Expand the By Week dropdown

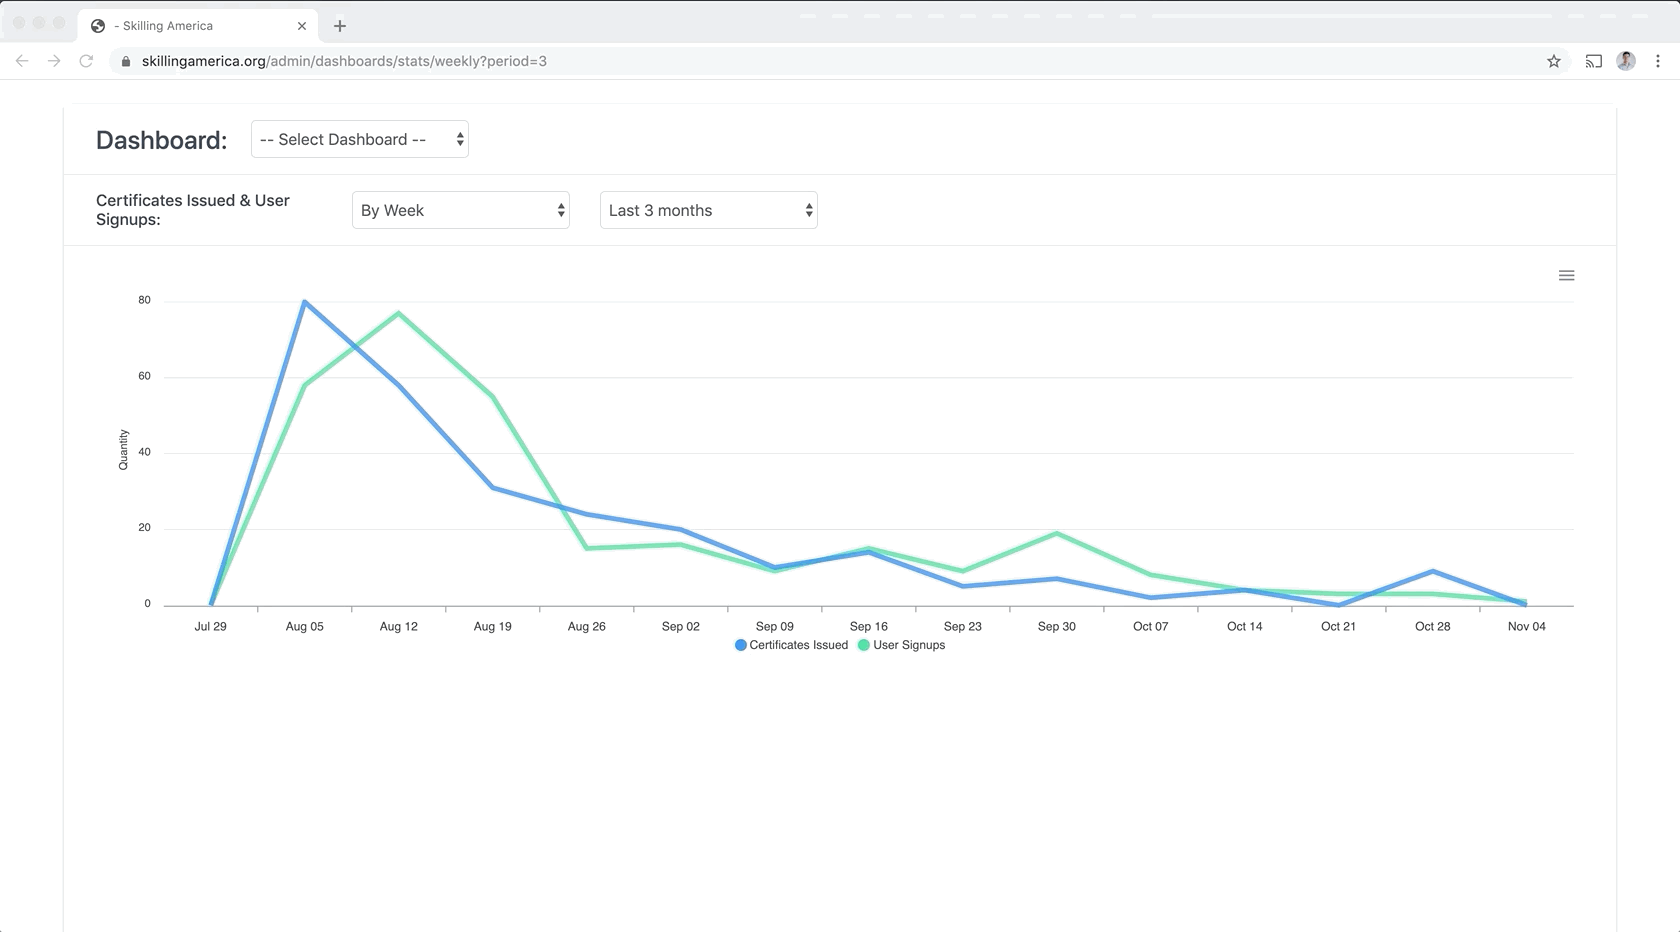pos(460,210)
